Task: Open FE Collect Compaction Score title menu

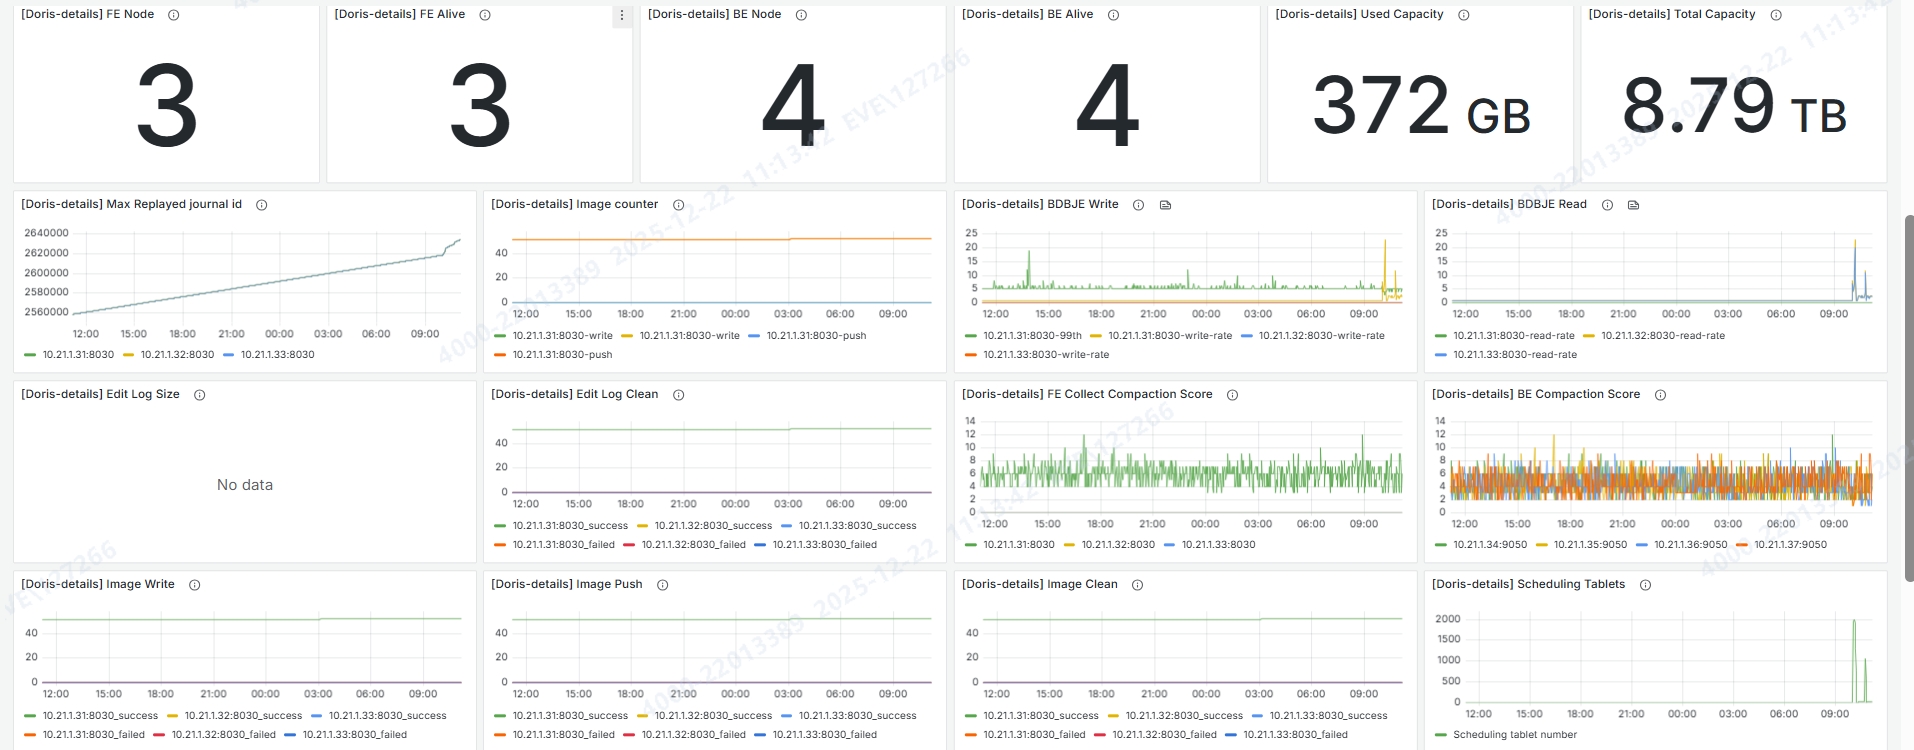Action: point(1086,394)
